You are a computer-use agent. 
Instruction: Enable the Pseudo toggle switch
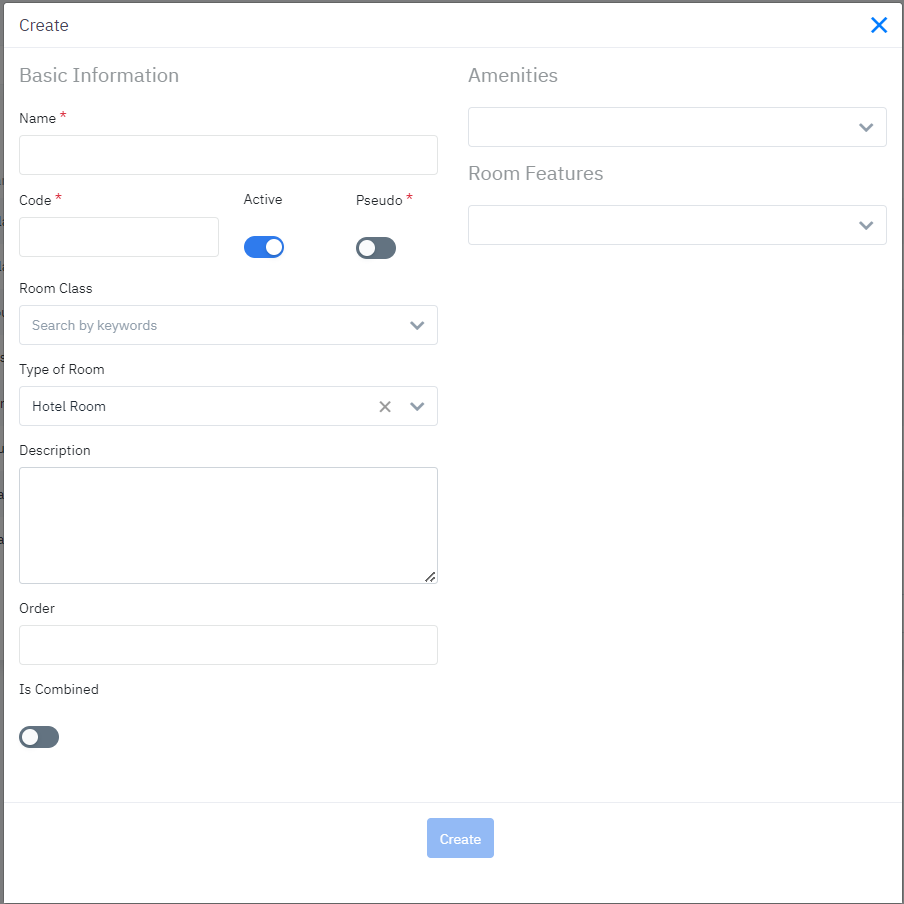[x=376, y=248]
